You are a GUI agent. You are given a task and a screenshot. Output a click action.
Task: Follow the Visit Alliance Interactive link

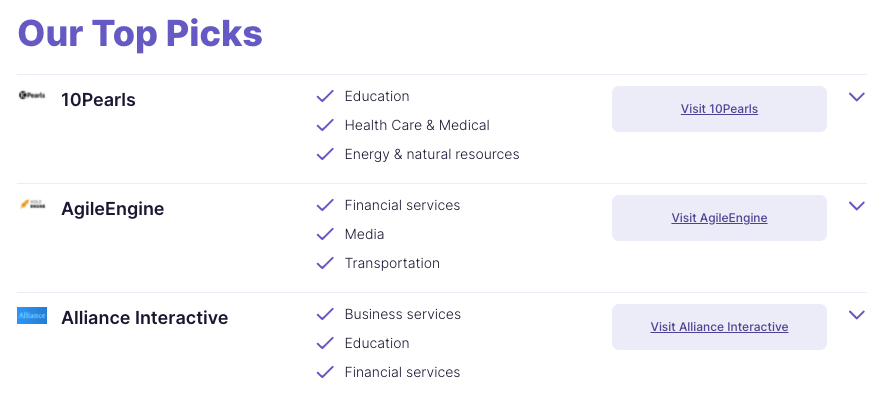(719, 327)
